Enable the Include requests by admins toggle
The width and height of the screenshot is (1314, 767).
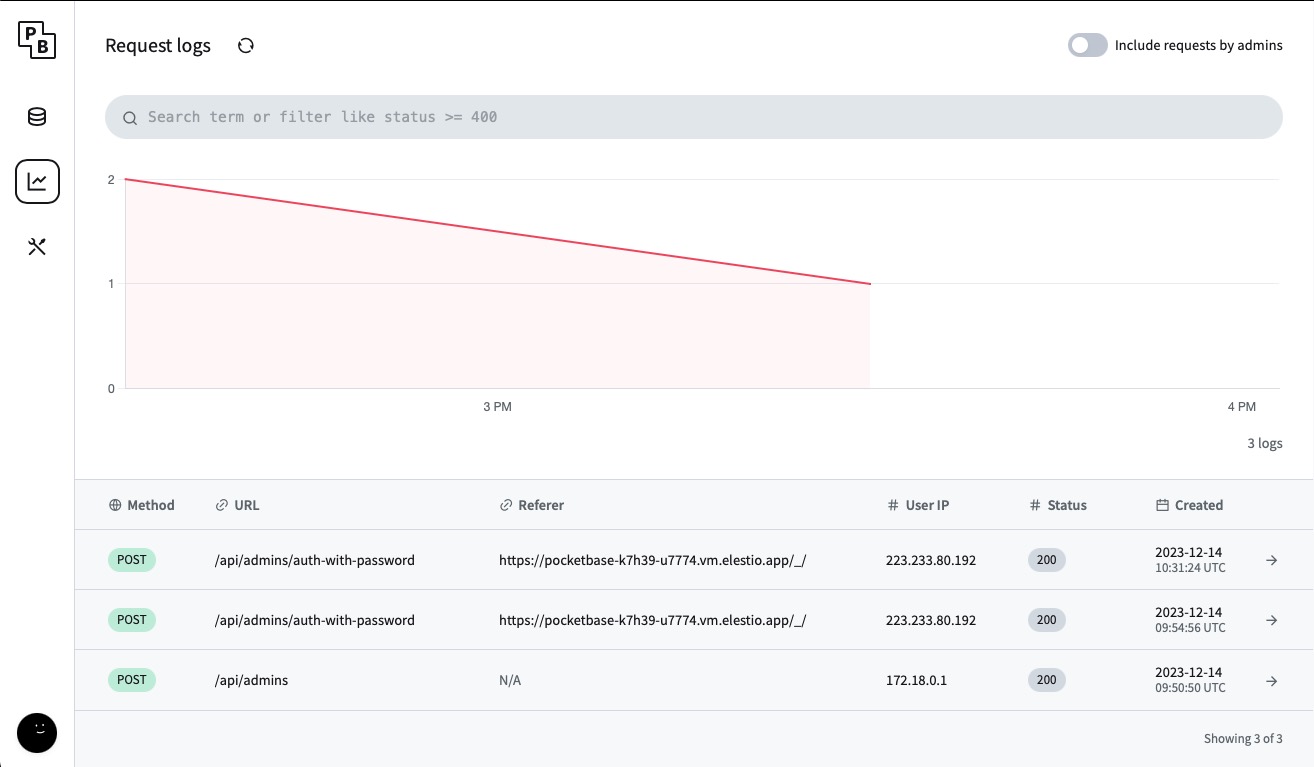click(x=1087, y=45)
